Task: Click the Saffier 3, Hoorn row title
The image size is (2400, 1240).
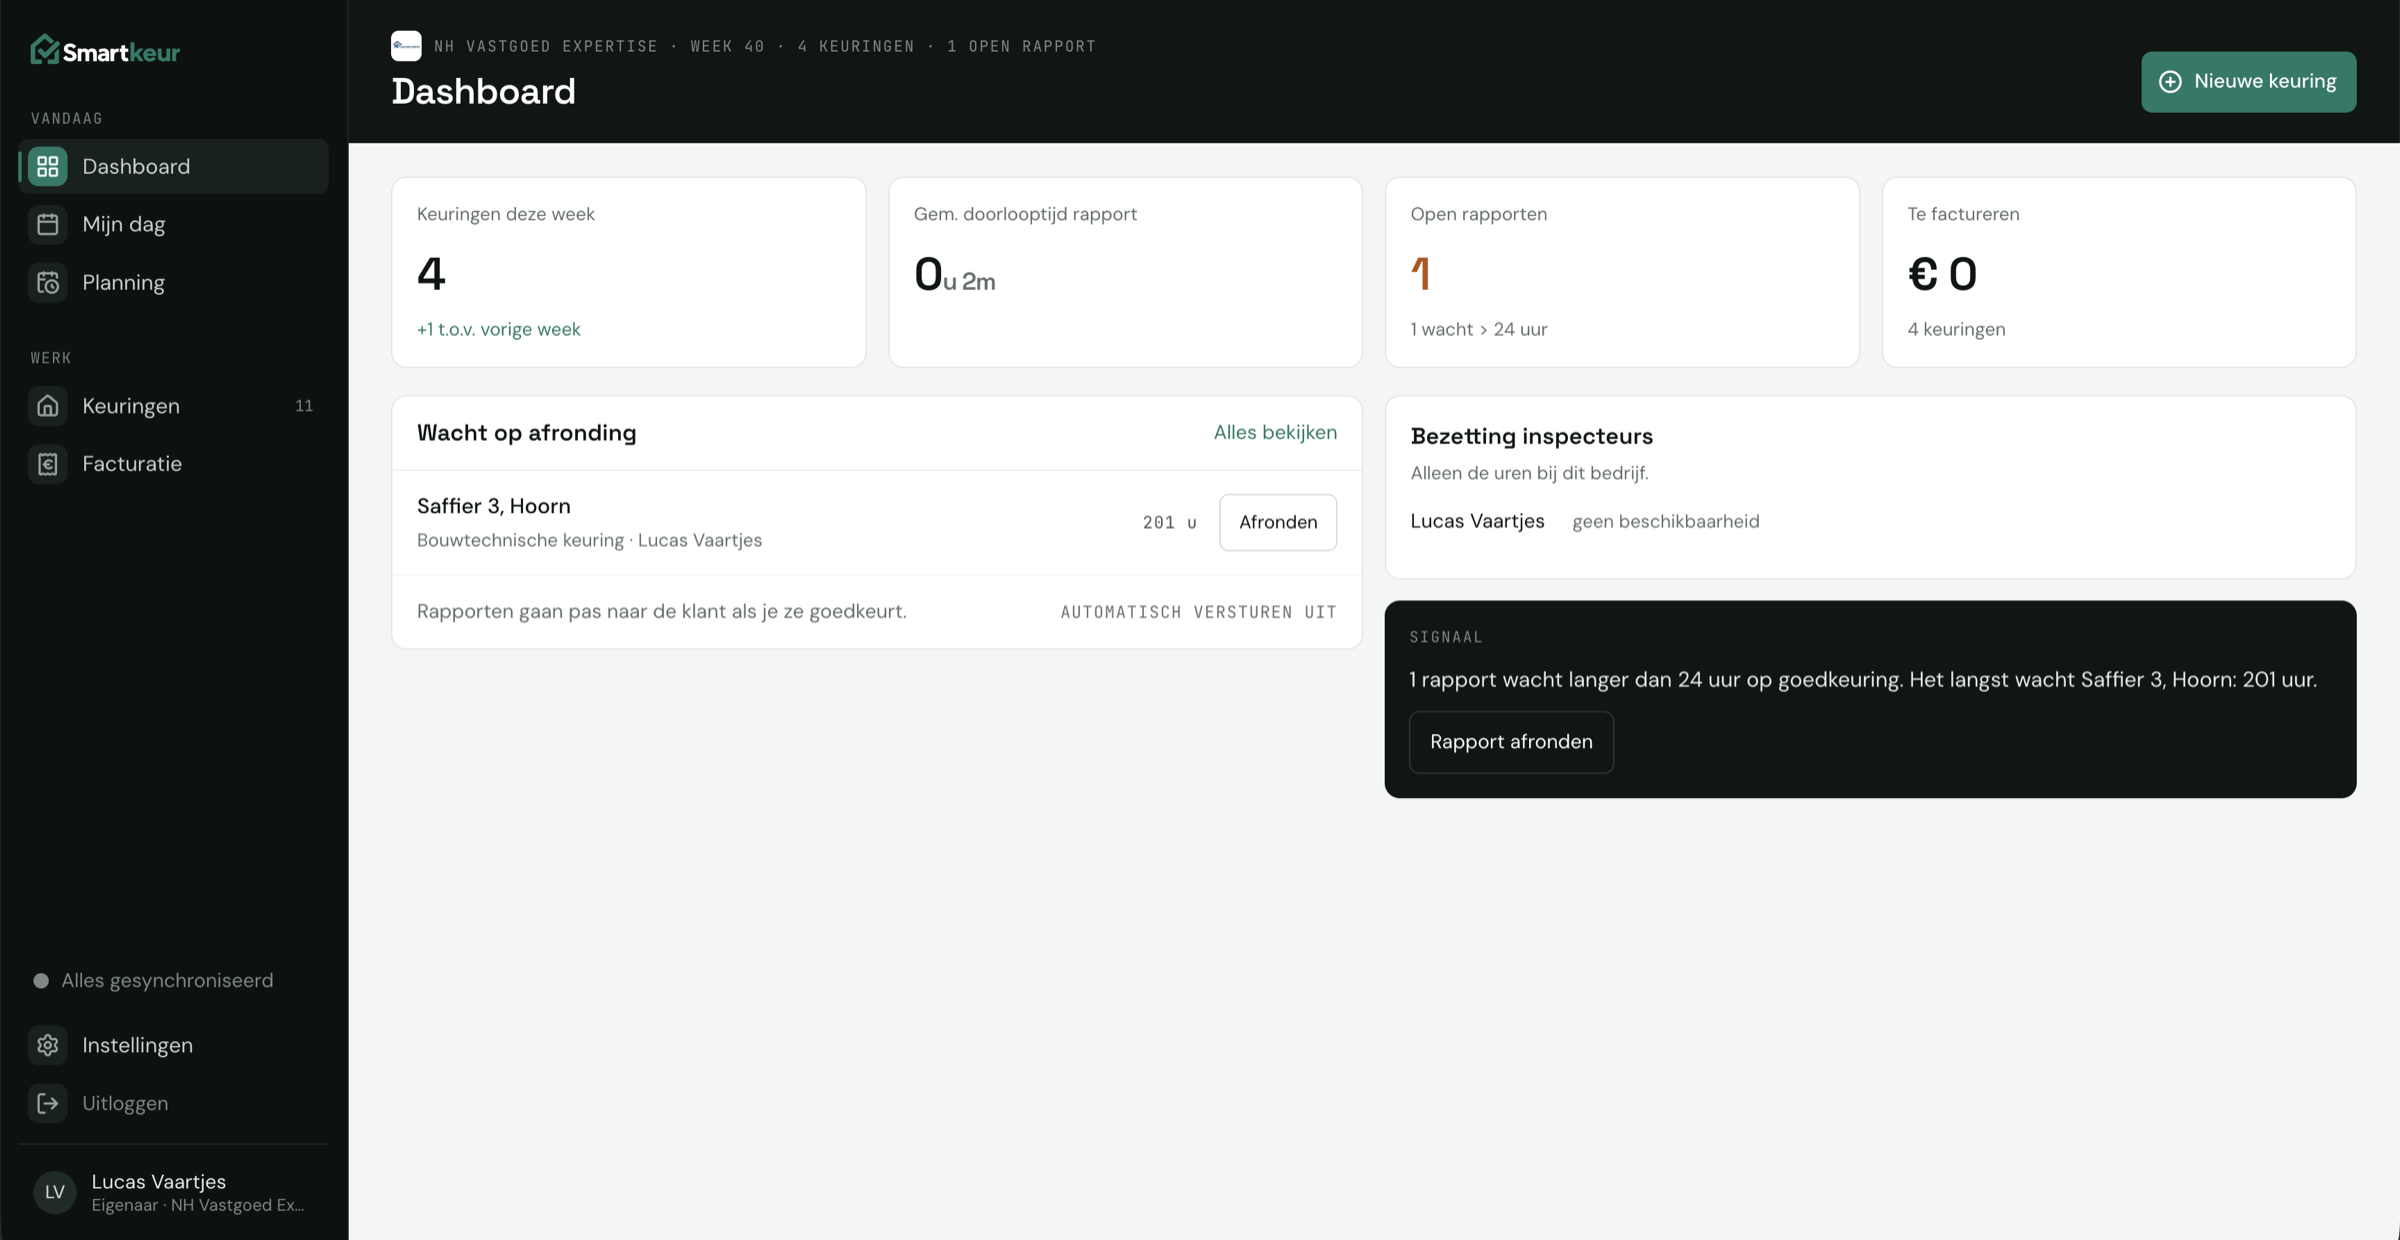Action: [x=494, y=506]
